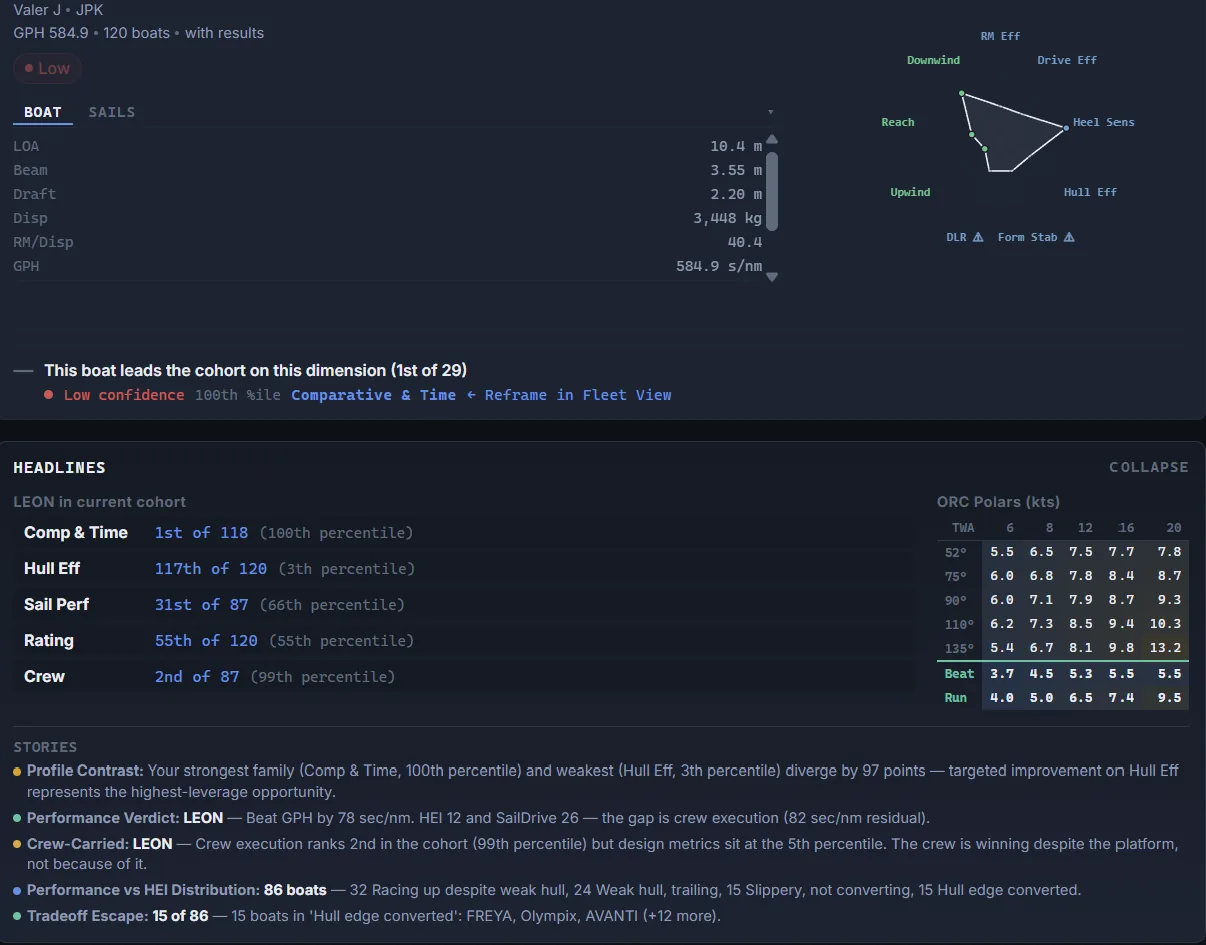1206x945 pixels.
Task: Click the Draft 2.20 m value
Action: pos(736,194)
